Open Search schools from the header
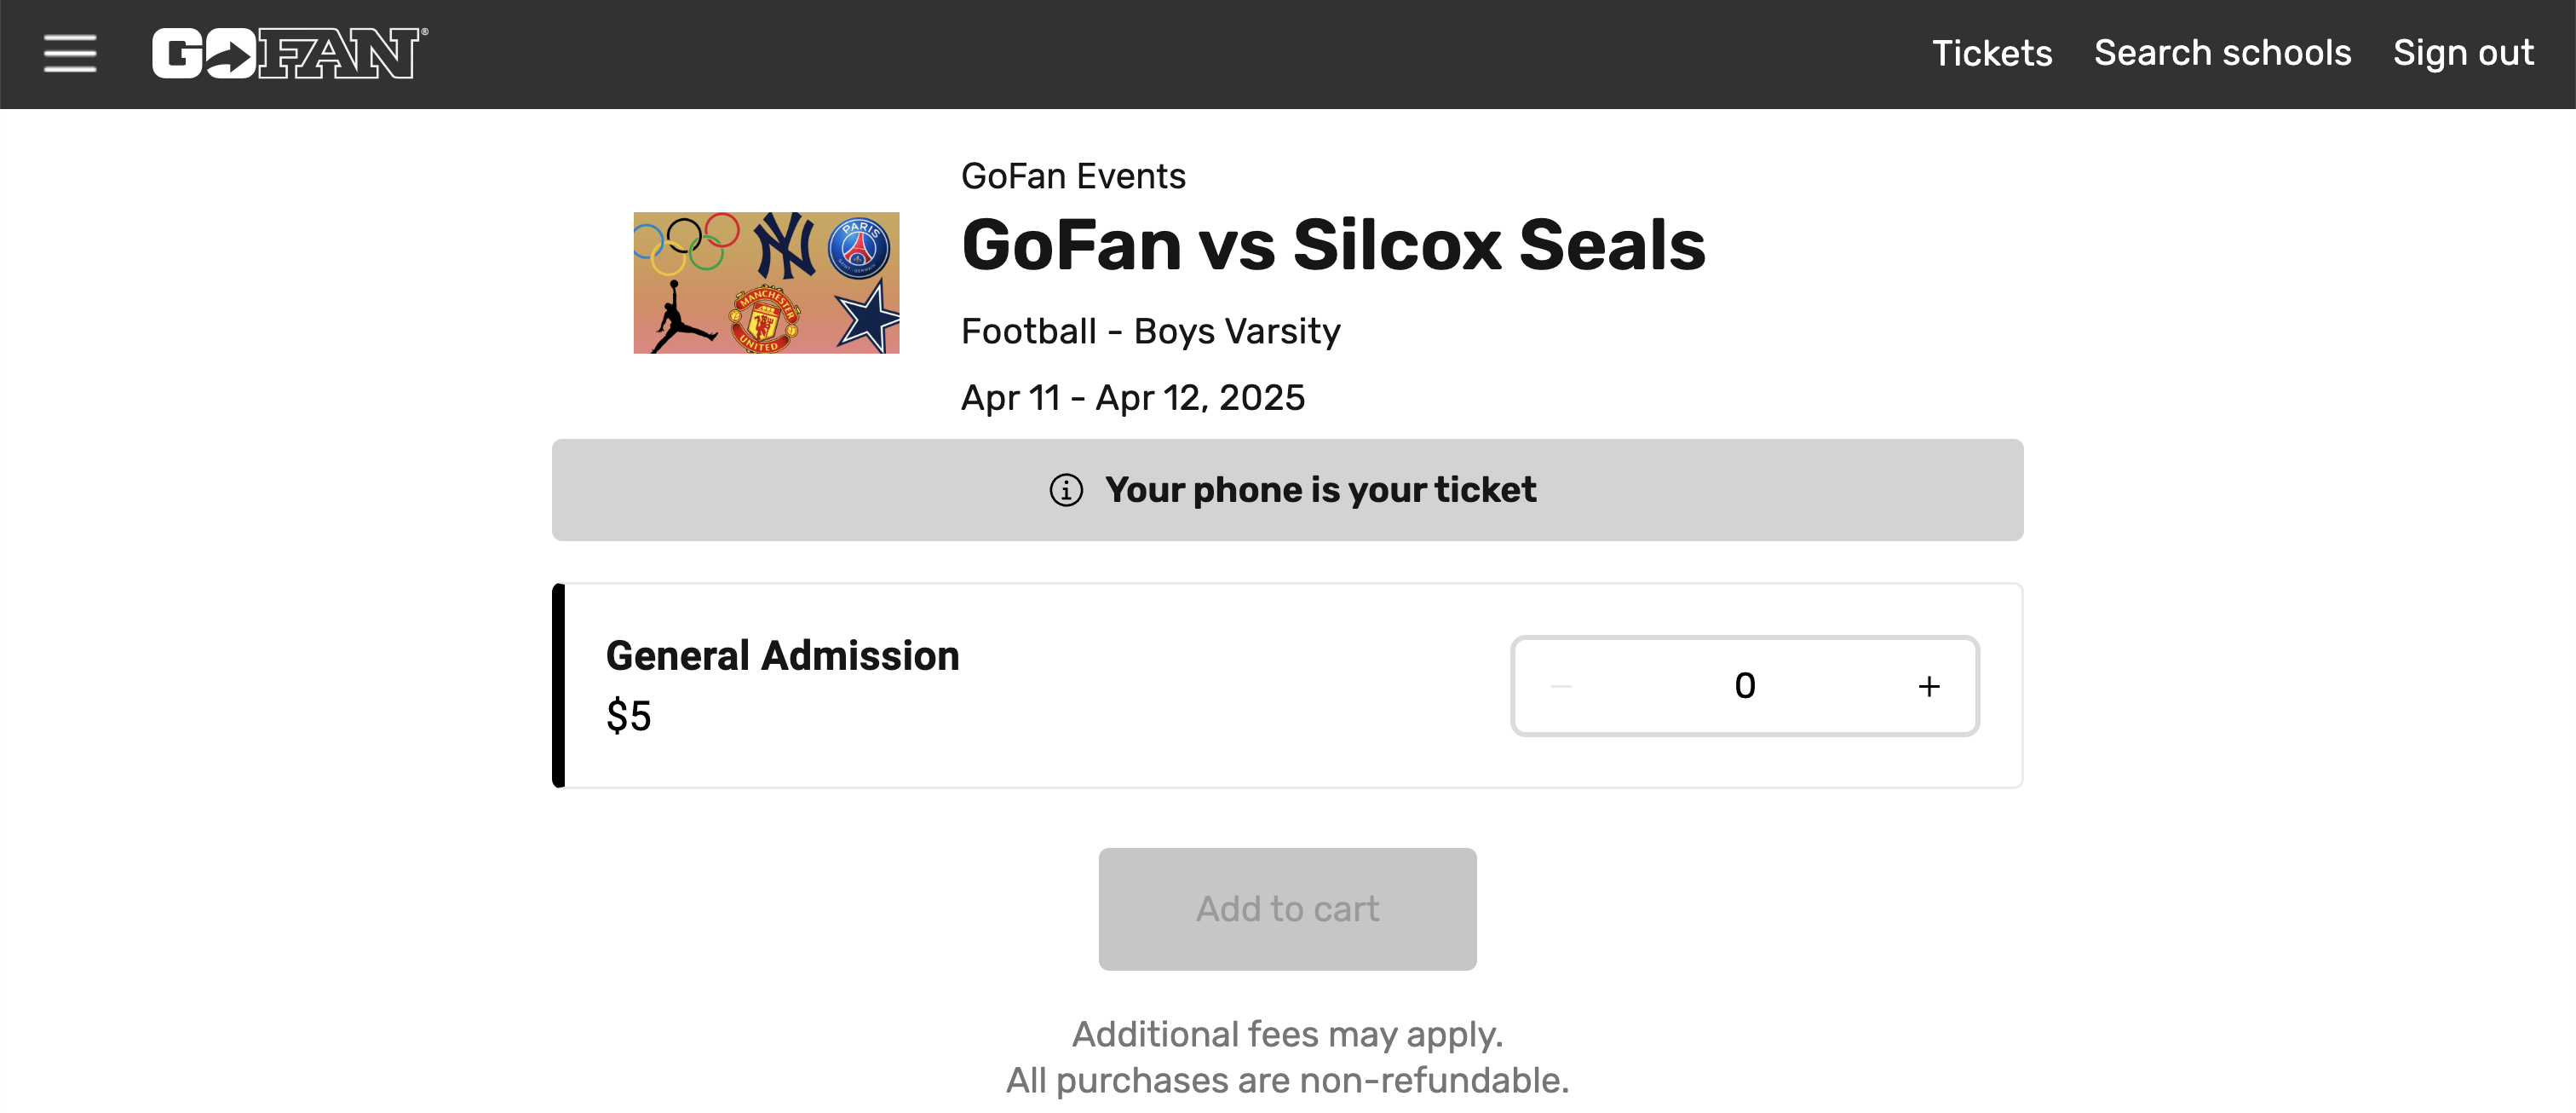The height and width of the screenshot is (1113, 2576). click(2222, 54)
